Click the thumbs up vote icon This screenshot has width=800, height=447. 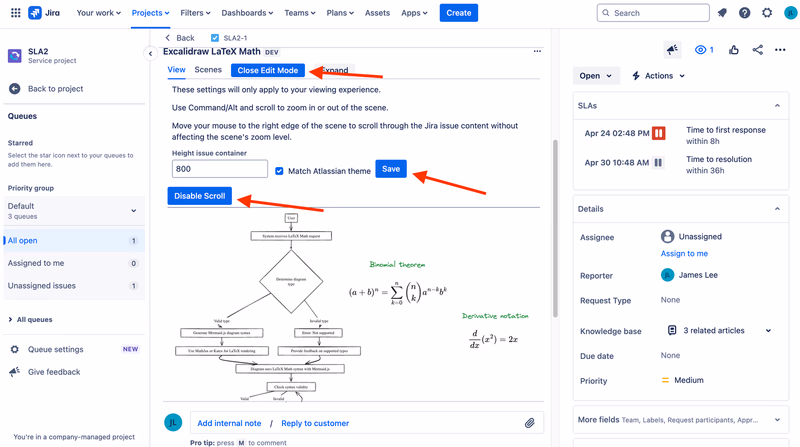pyautogui.click(x=734, y=49)
